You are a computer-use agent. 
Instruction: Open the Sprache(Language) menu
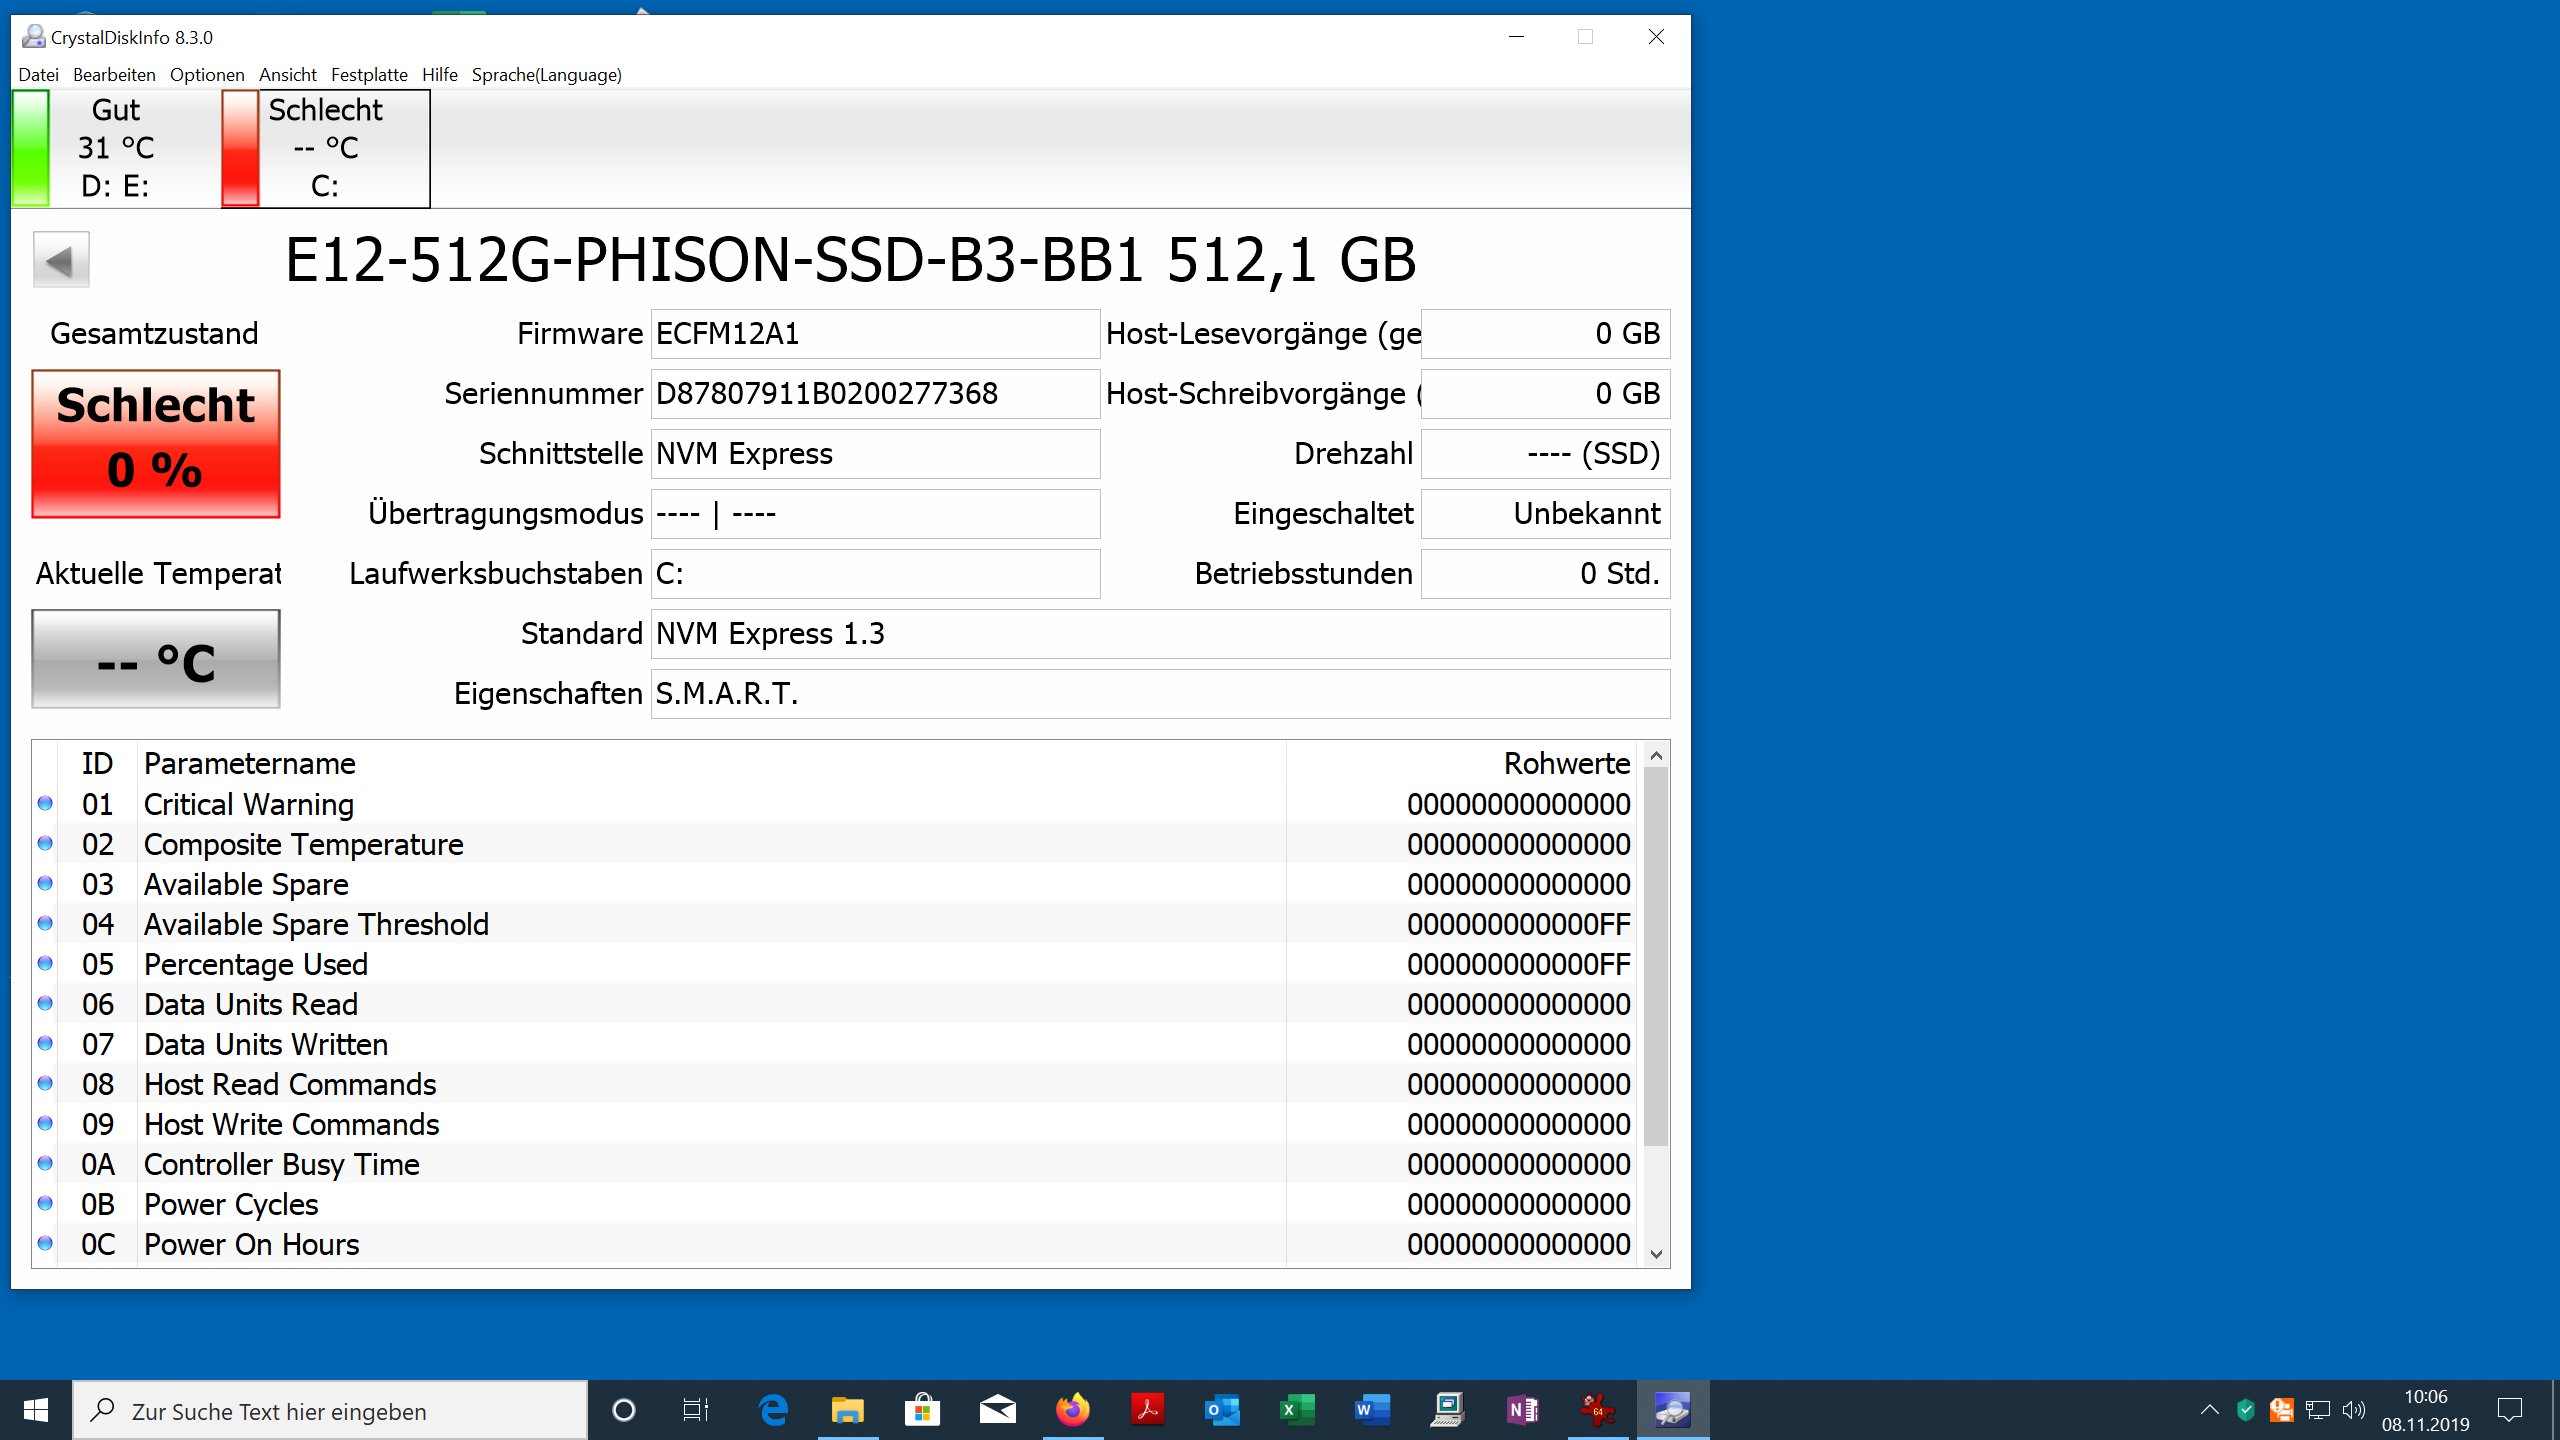(546, 75)
